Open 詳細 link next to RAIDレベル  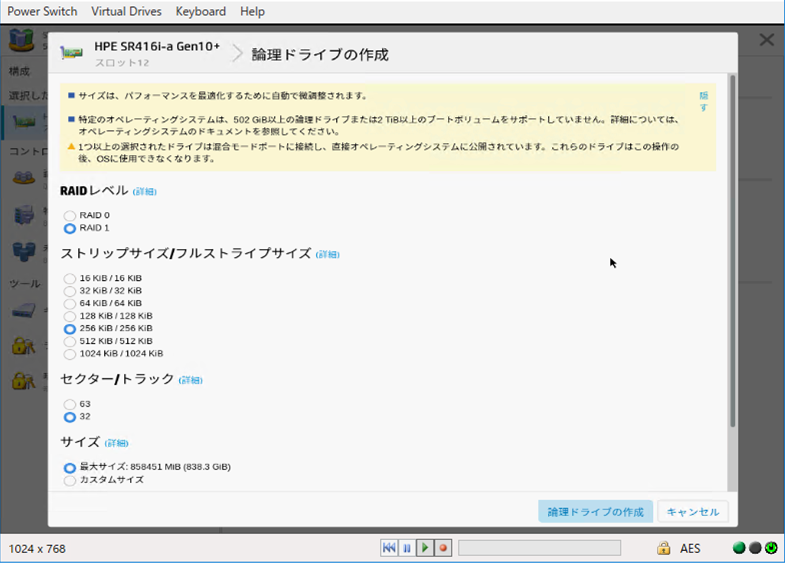point(145,192)
